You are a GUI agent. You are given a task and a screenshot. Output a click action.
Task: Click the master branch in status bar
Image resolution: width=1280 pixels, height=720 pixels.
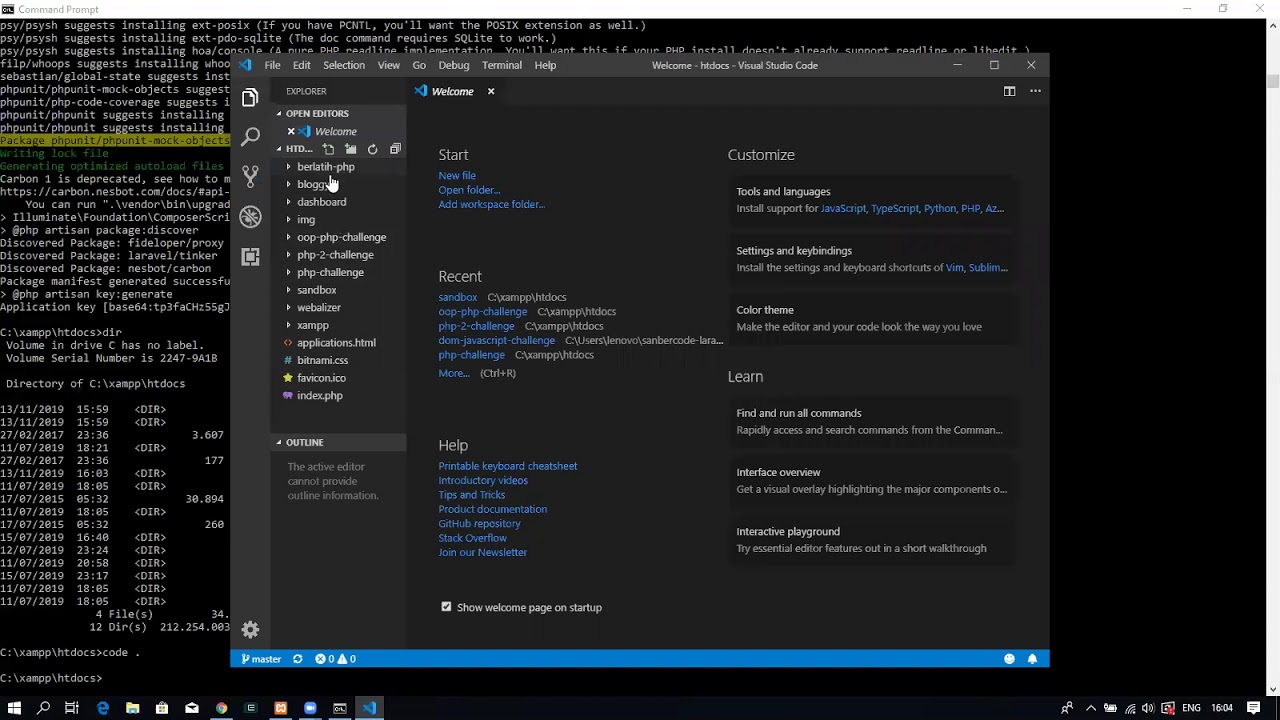click(x=261, y=659)
